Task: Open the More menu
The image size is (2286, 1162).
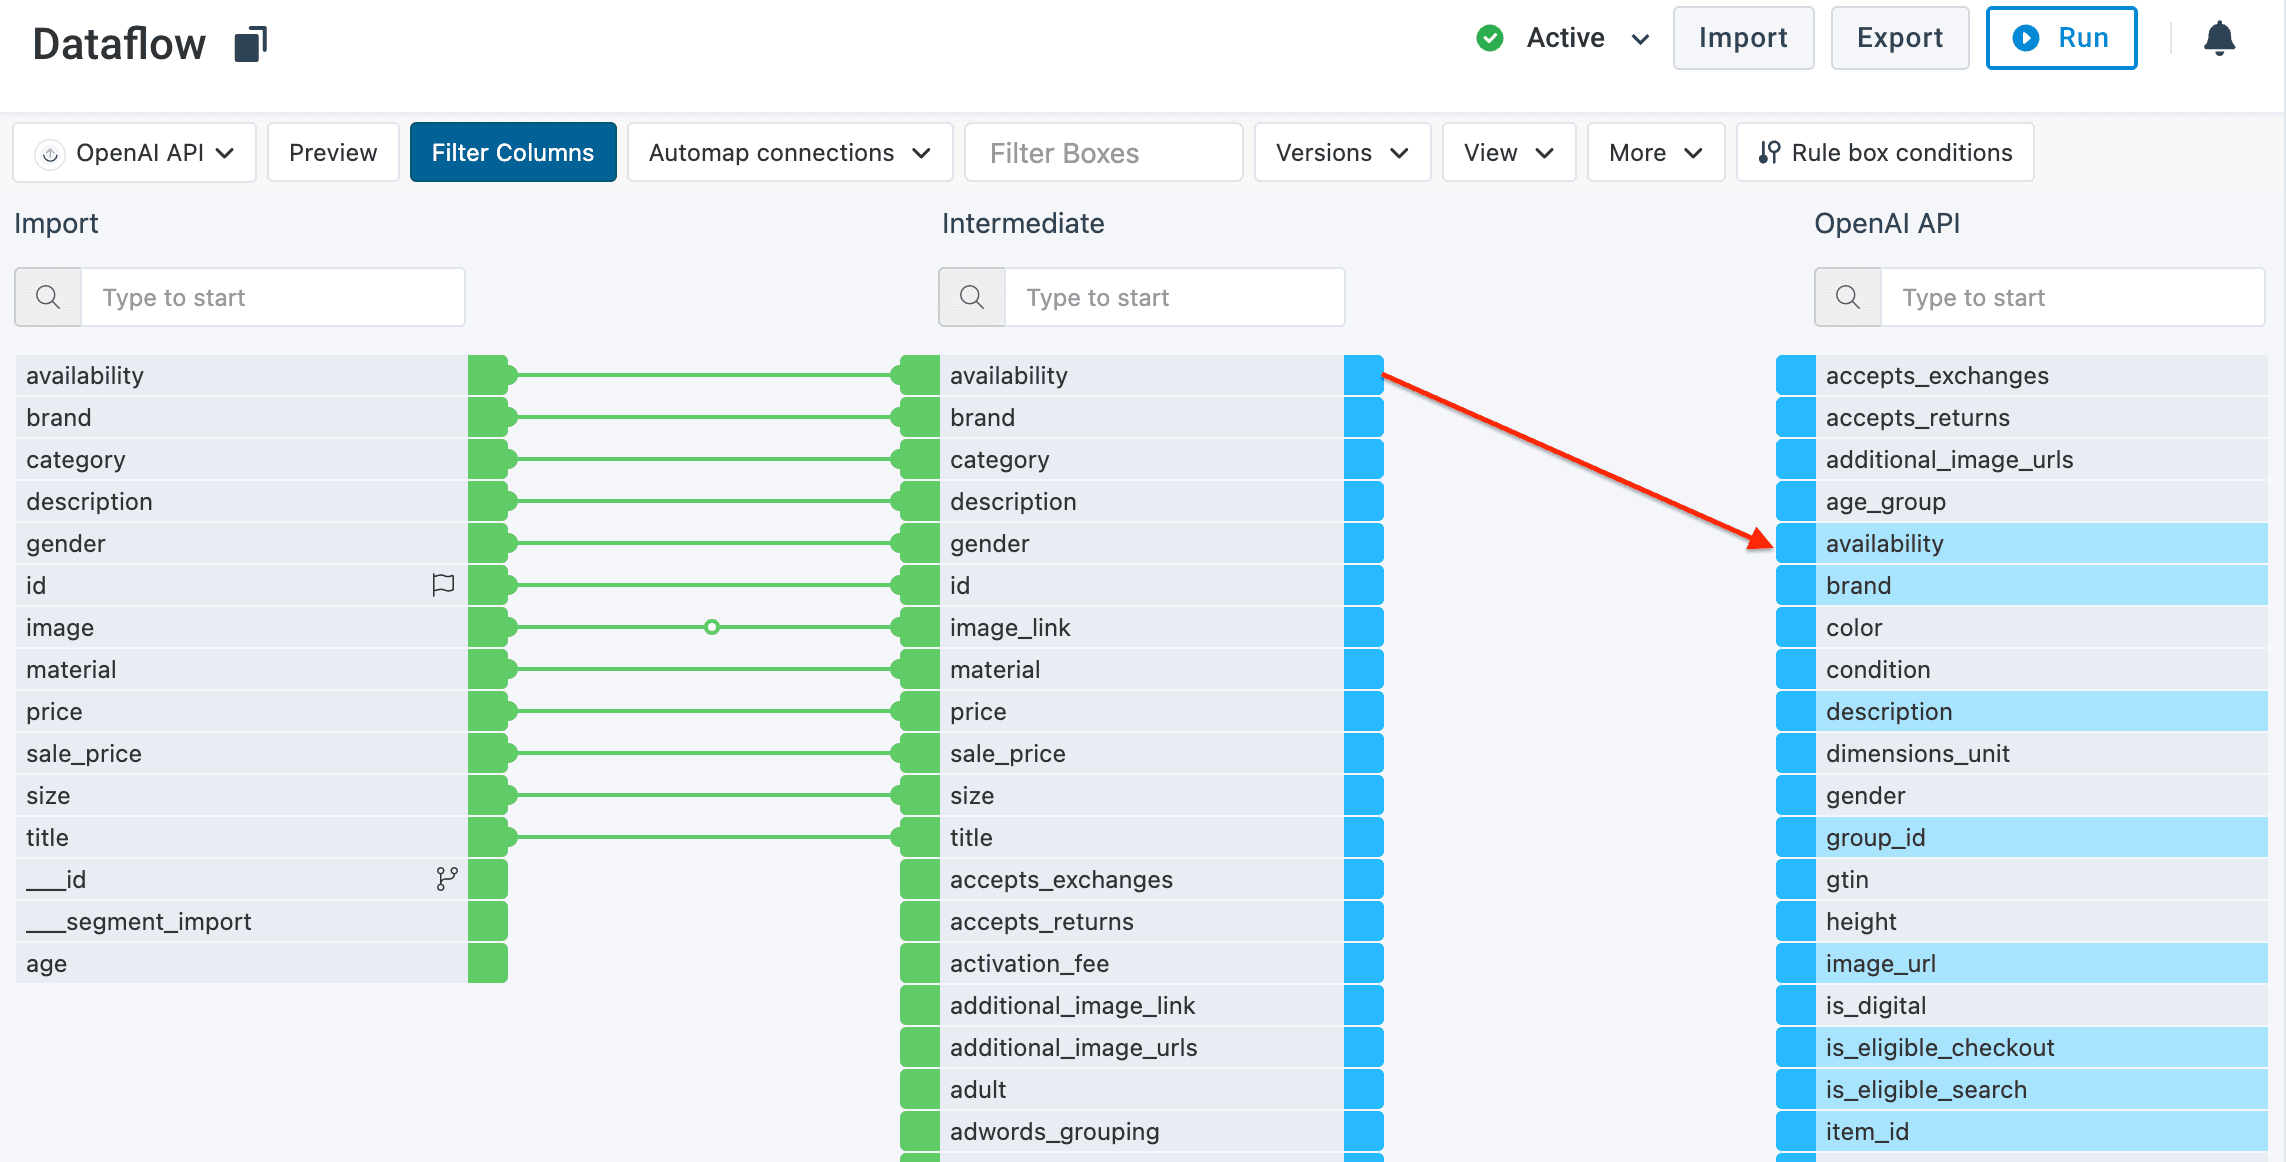Action: click(x=1655, y=152)
